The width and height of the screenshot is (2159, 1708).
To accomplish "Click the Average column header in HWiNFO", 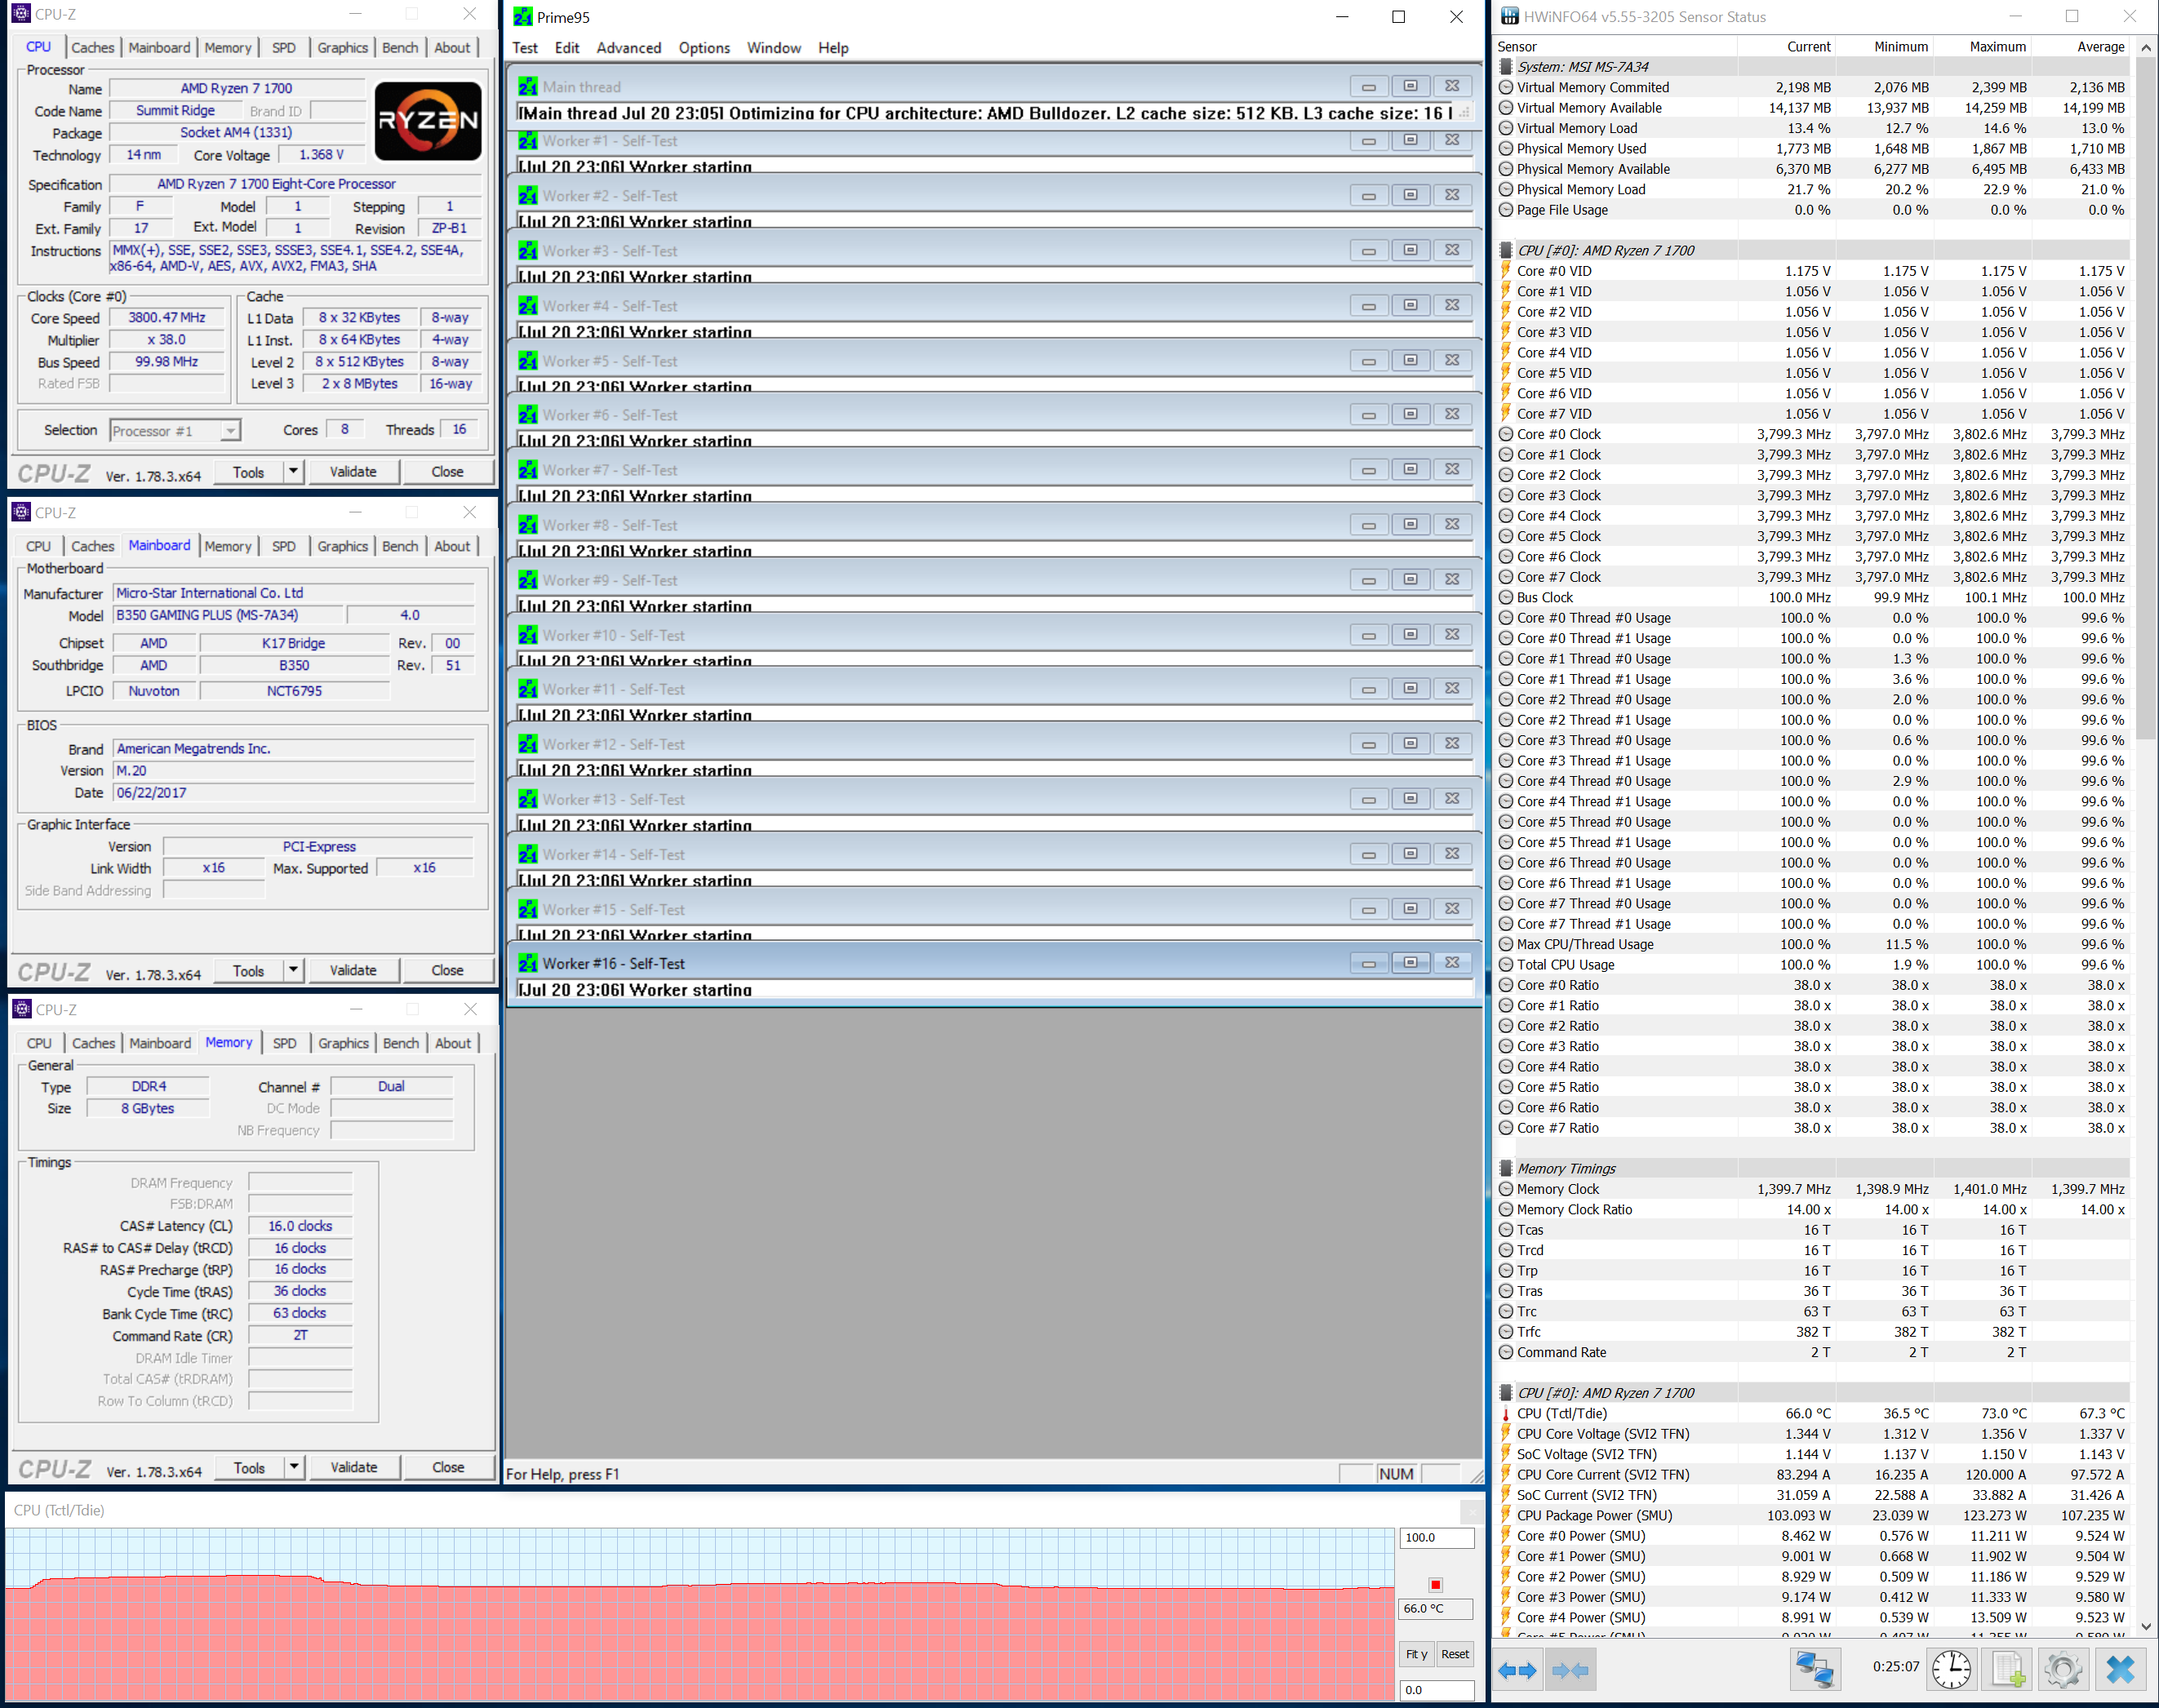I will [2080, 47].
